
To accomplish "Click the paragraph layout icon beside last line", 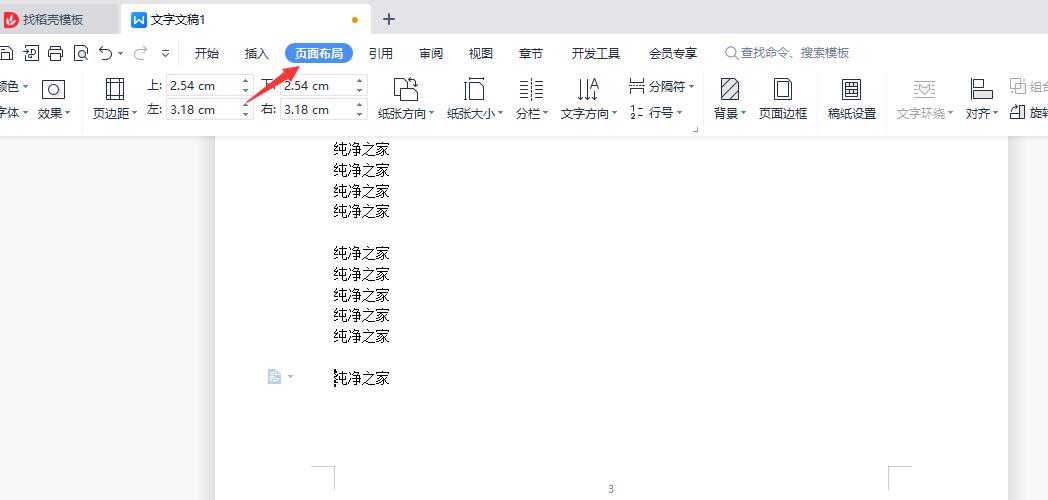I will [274, 377].
